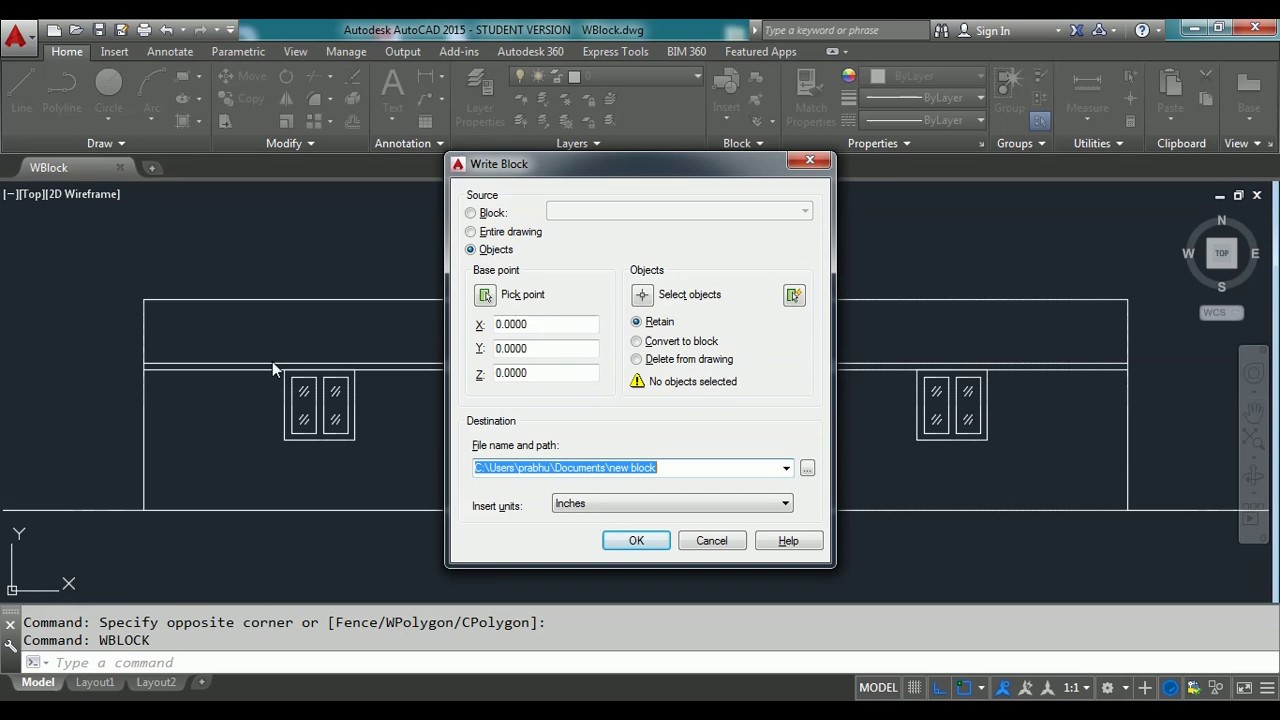Click the browse ellipsis button for file path
Screen dimensions: 1280x720
[x=807, y=468]
